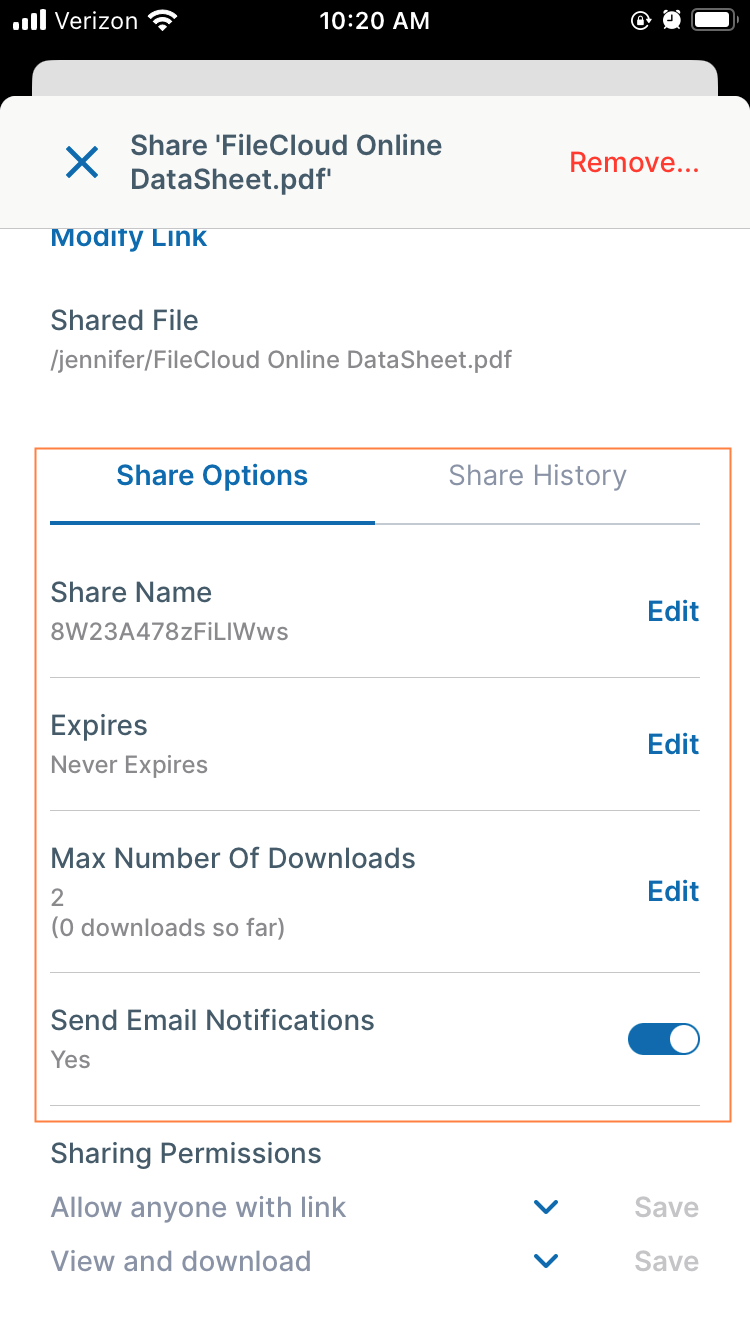Edit the Expires setting
This screenshot has width=750, height=1334.
(x=673, y=744)
